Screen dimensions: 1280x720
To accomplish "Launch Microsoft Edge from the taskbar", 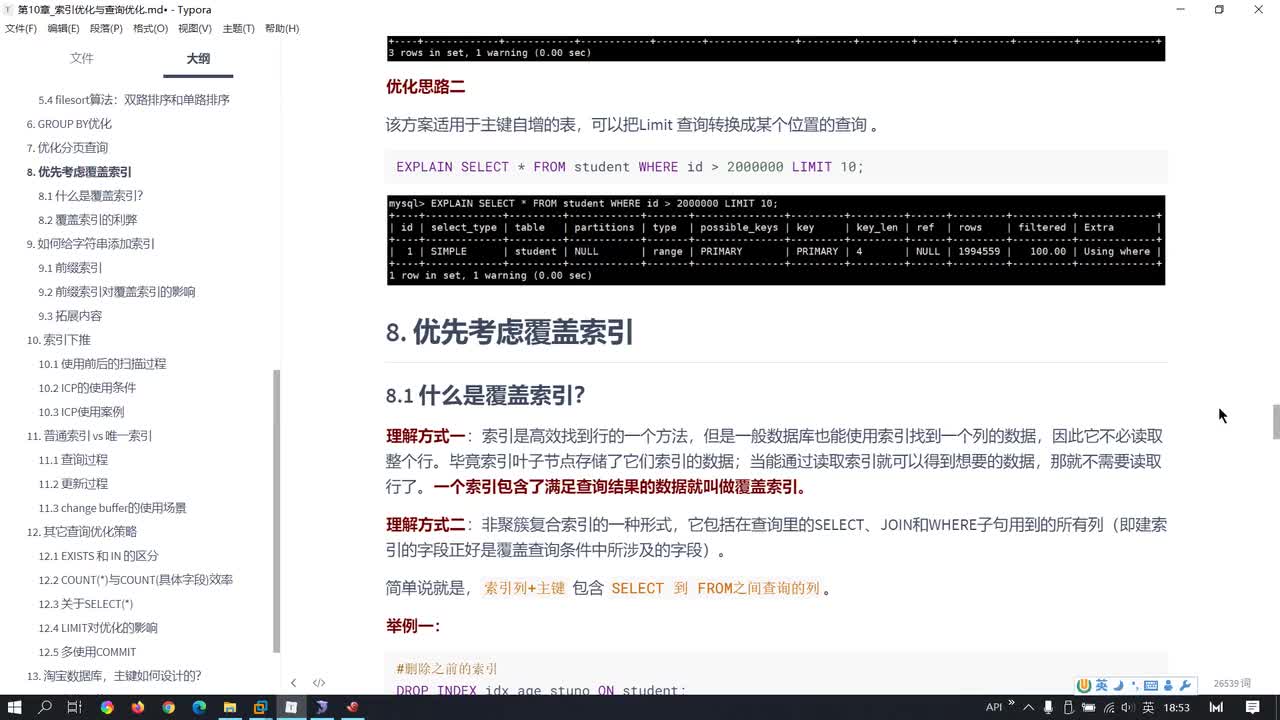I will click(x=199, y=707).
